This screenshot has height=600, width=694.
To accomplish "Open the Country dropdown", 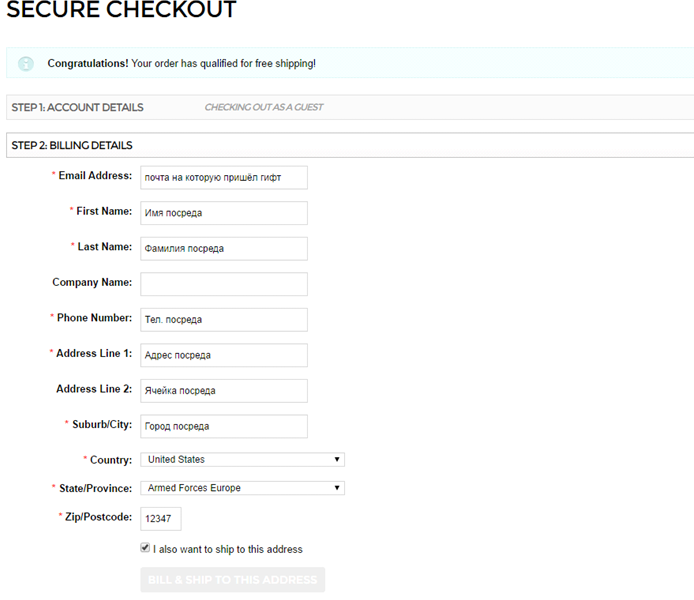I will coord(242,460).
